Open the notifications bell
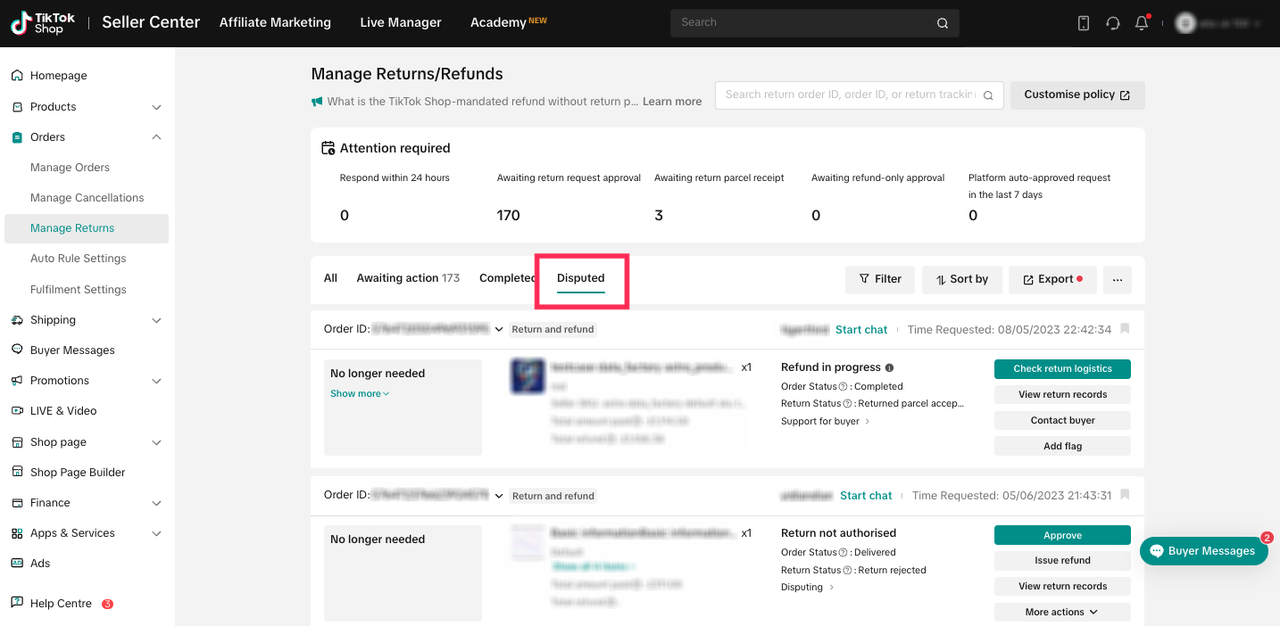Viewport: 1280px width, 626px height. [x=1141, y=23]
